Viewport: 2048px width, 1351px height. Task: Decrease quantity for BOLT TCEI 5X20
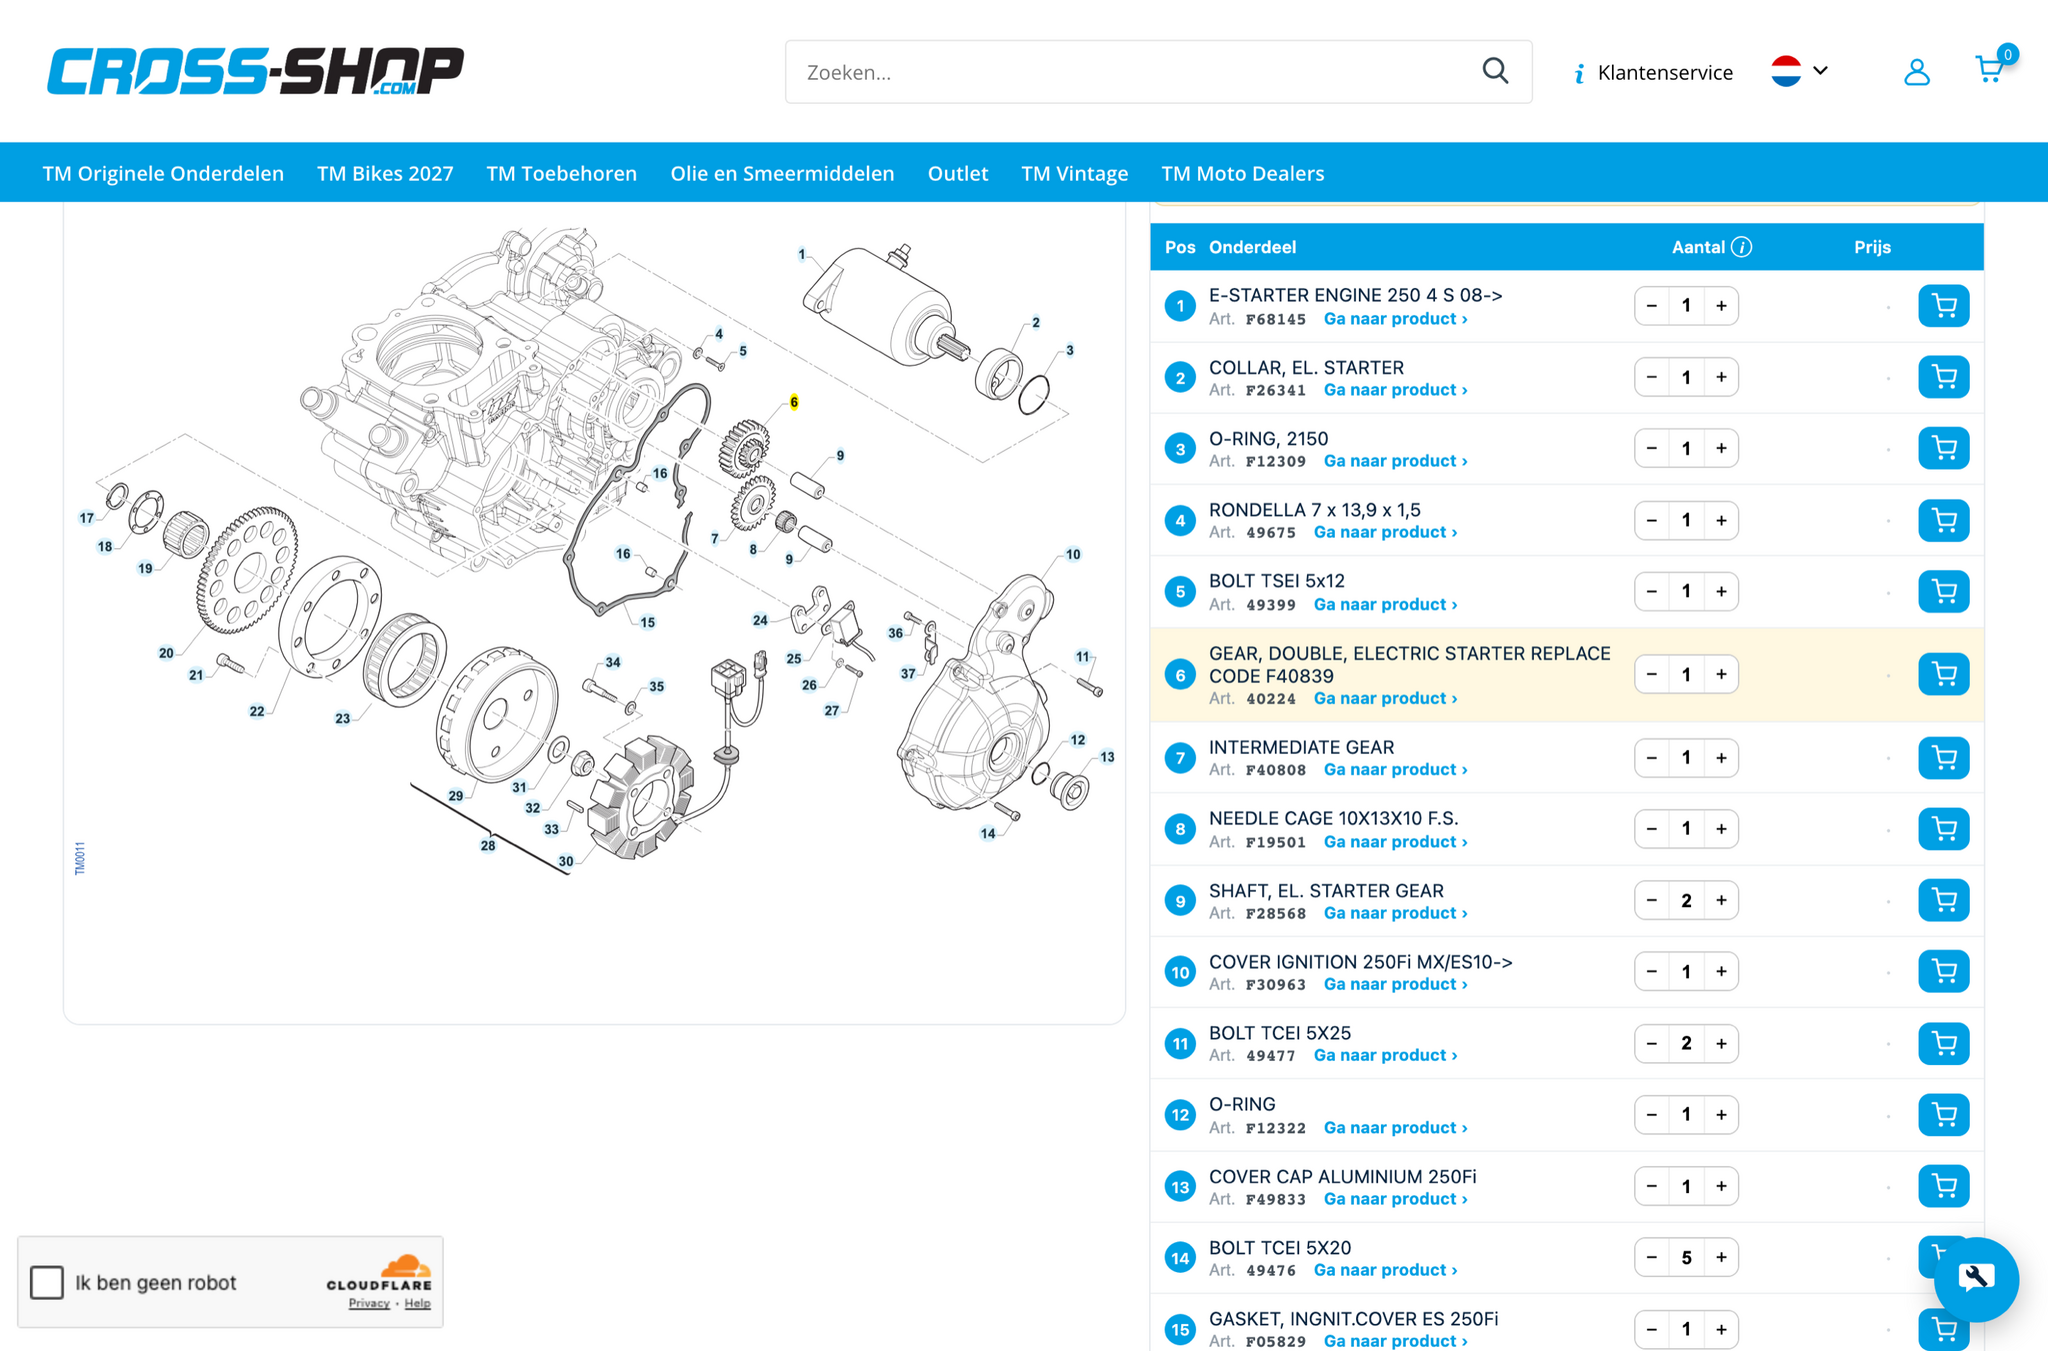[x=1652, y=1257]
